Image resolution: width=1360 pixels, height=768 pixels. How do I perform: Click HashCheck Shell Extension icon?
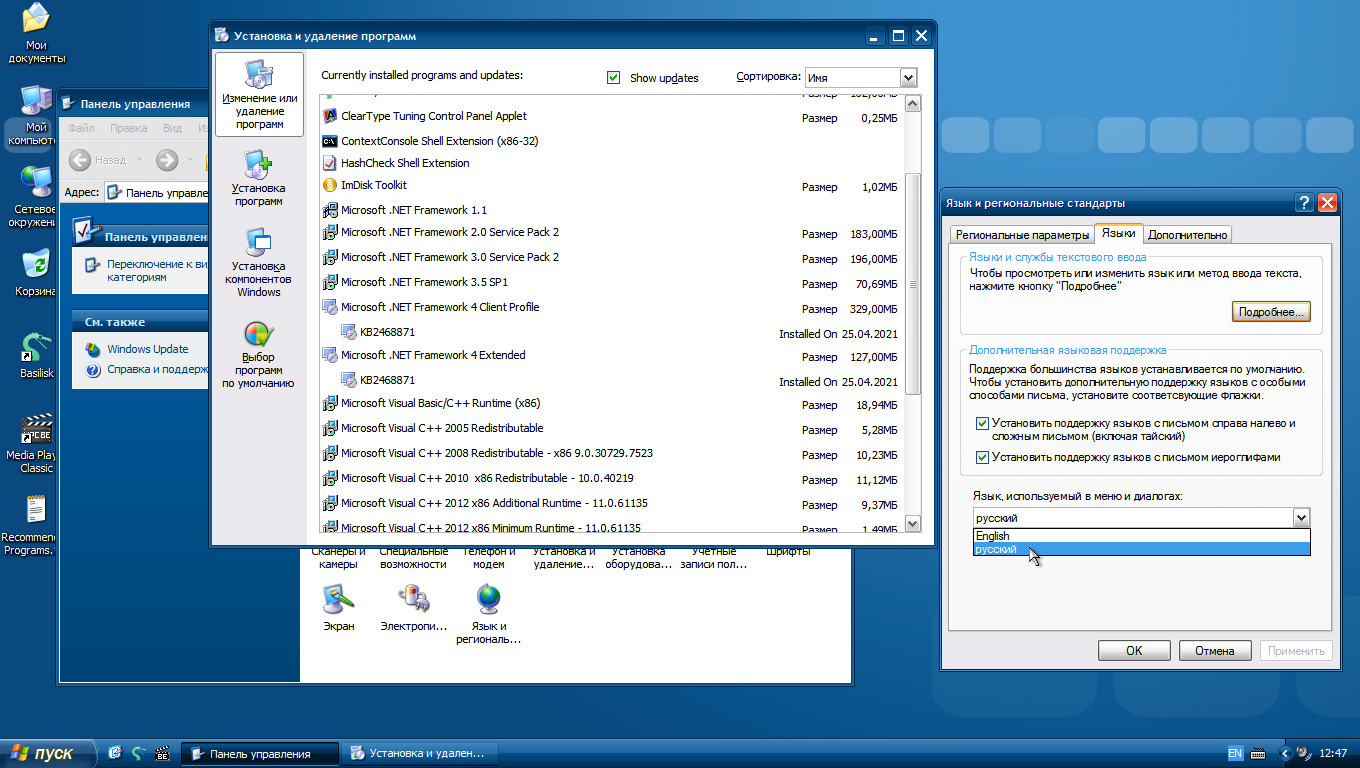tap(331, 163)
